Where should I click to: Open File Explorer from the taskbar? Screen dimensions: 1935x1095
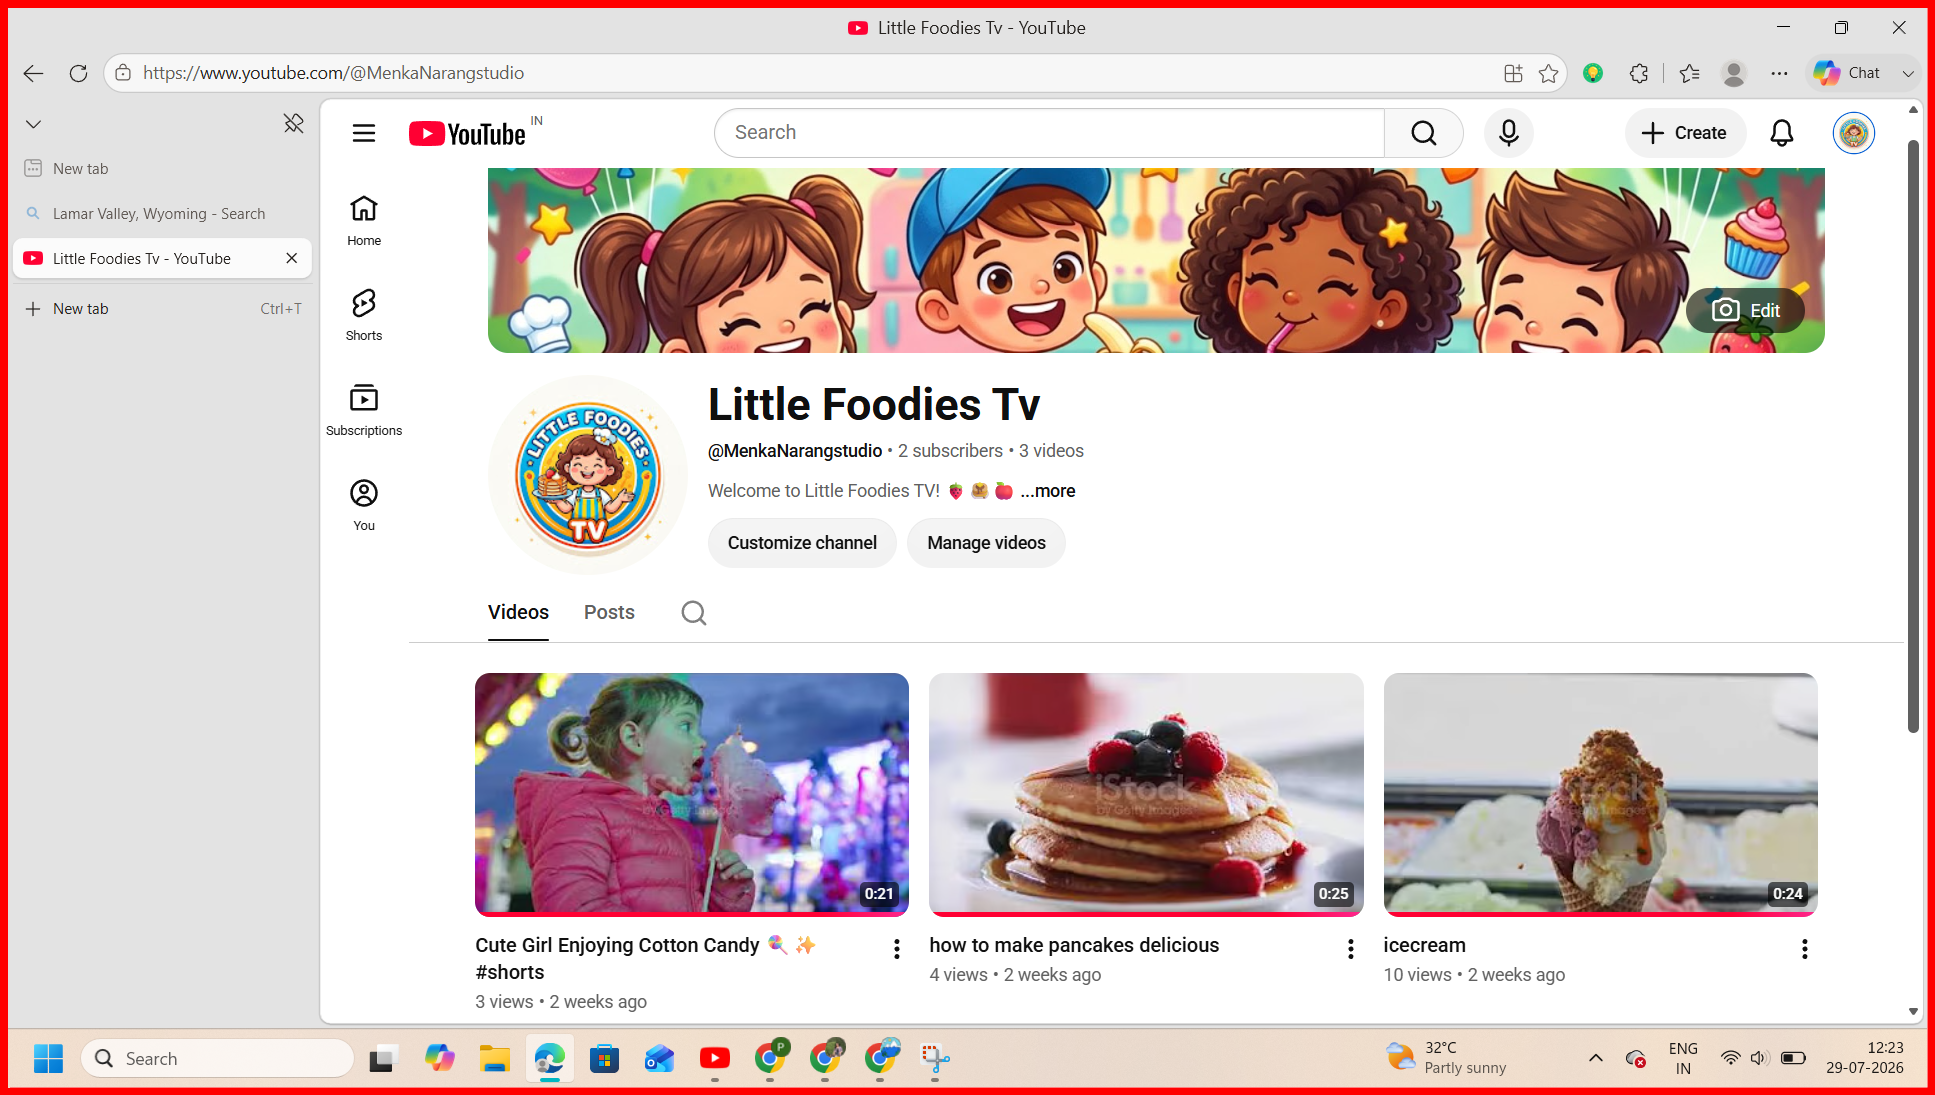pyautogui.click(x=494, y=1058)
